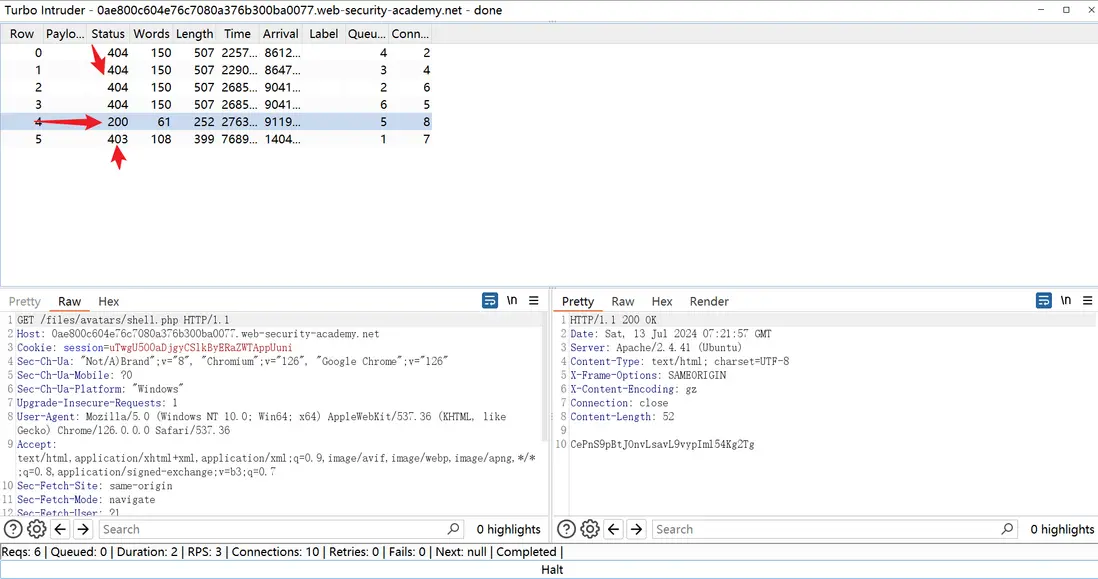
Task: Toggle non-printable characters (\n) in request panel
Action: pos(512,301)
